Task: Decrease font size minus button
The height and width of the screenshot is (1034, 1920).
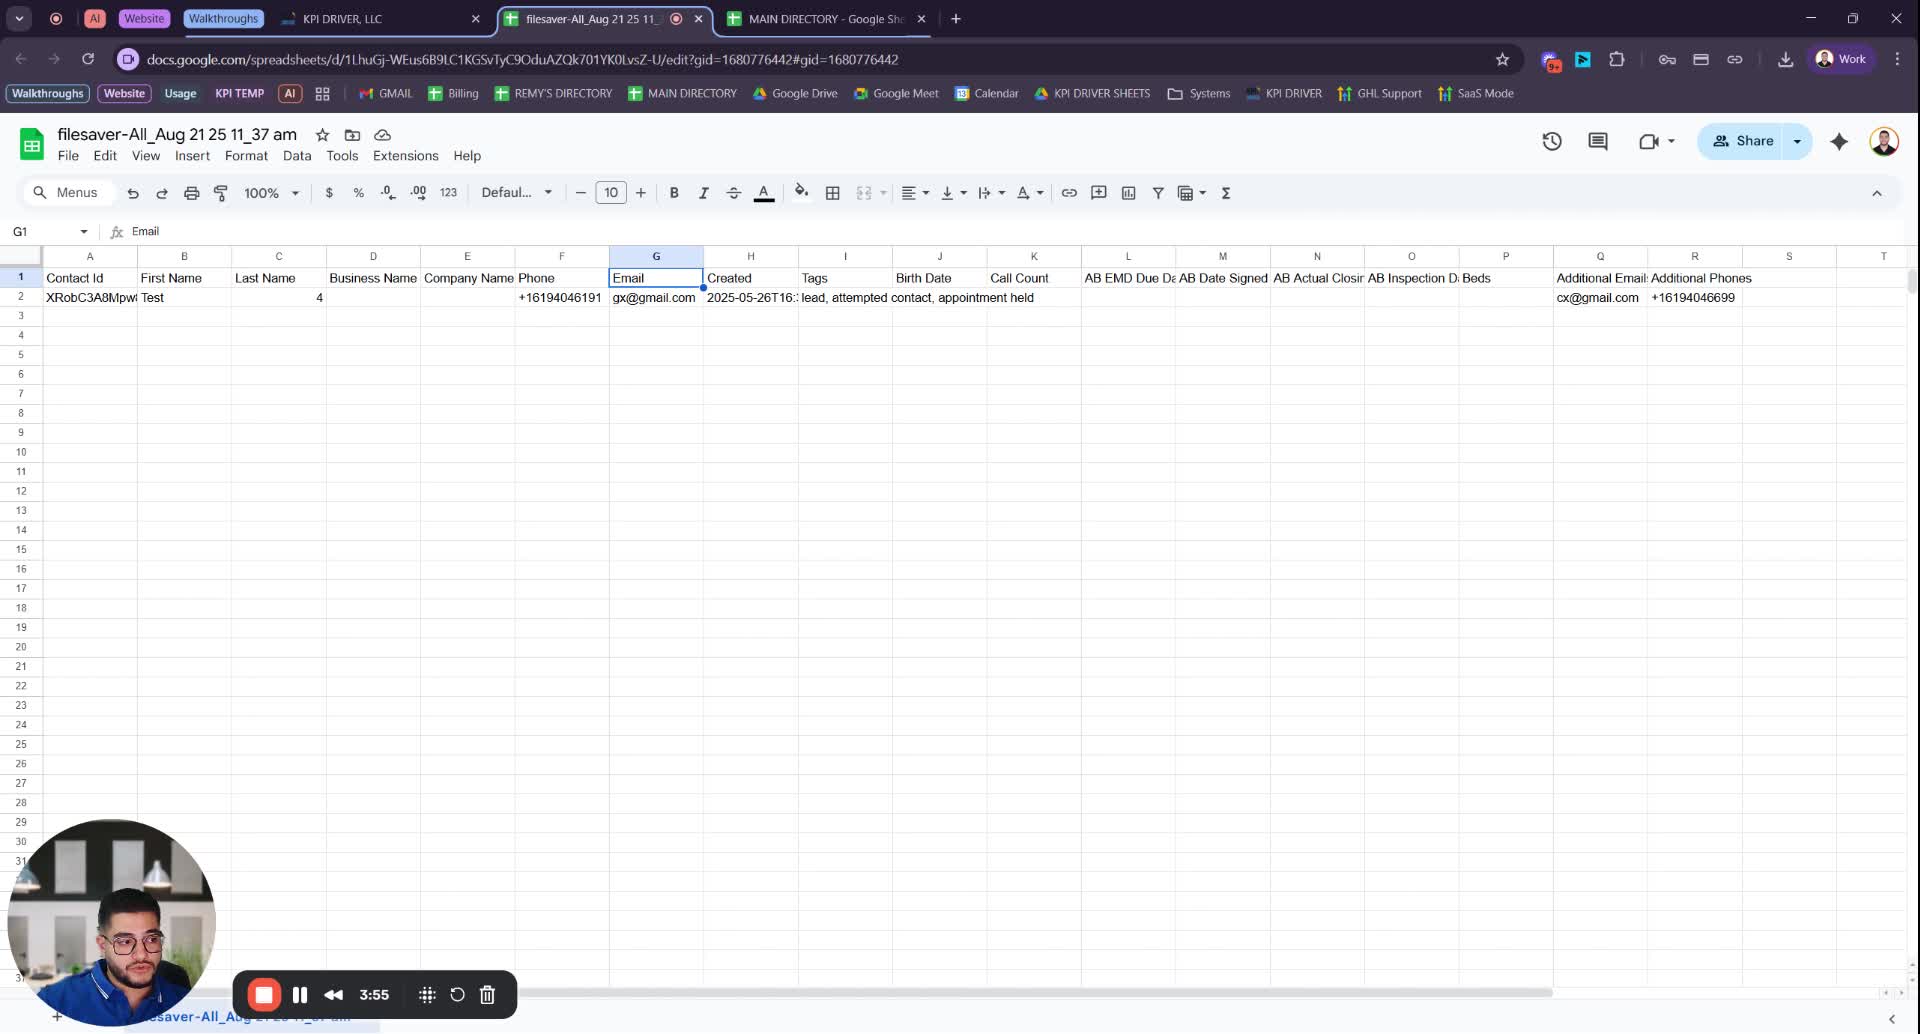Action: coord(580,193)
